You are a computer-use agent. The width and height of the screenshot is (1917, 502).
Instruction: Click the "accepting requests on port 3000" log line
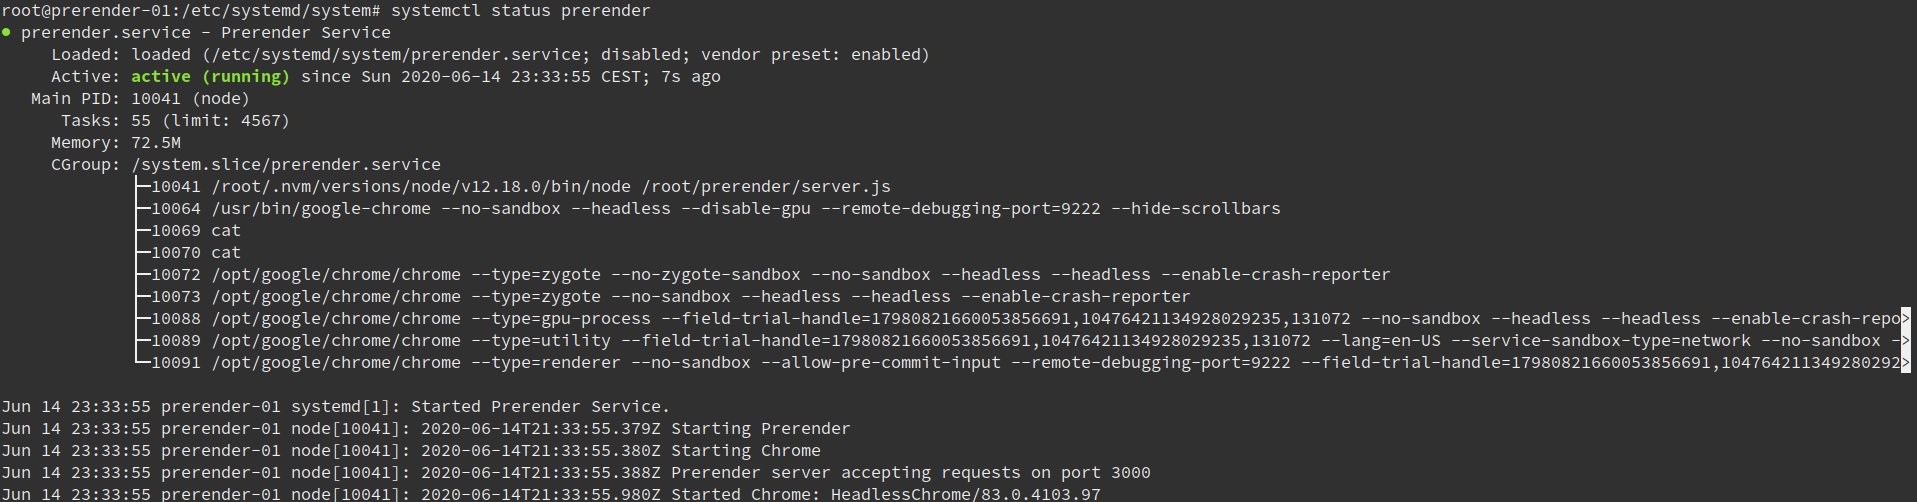click(x=910, y=472)
